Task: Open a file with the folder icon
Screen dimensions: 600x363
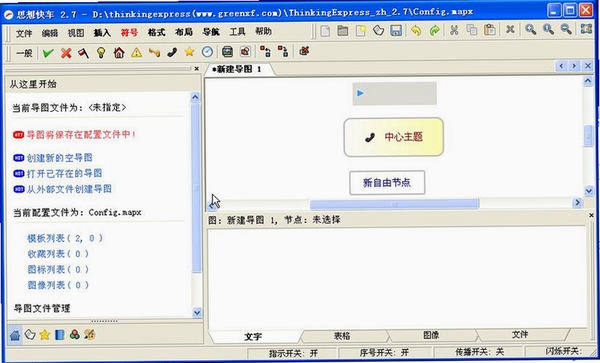Action: point(342,31)
